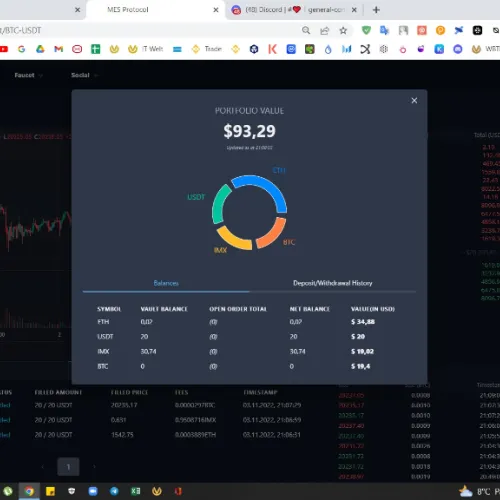Open the IT Welt bookmark

coord(146,49)
